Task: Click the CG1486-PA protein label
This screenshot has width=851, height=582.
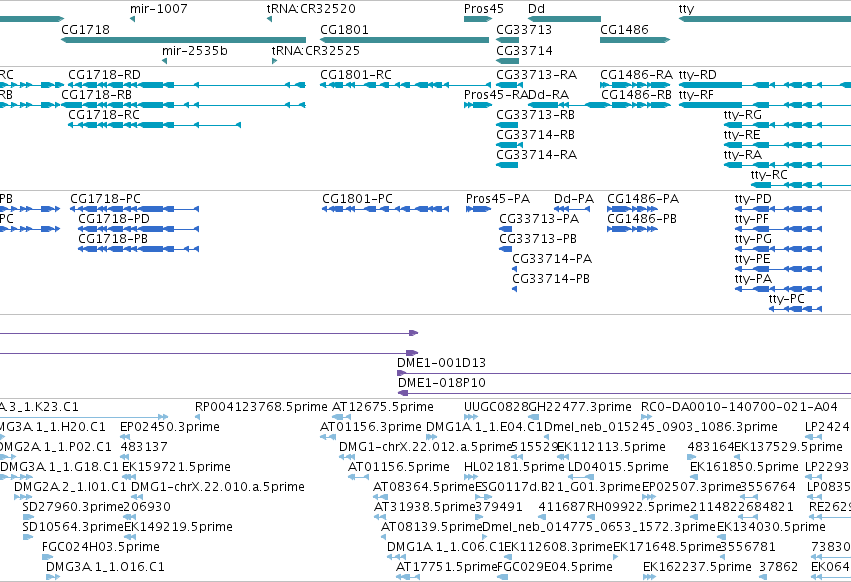Action: click(643, 199)
